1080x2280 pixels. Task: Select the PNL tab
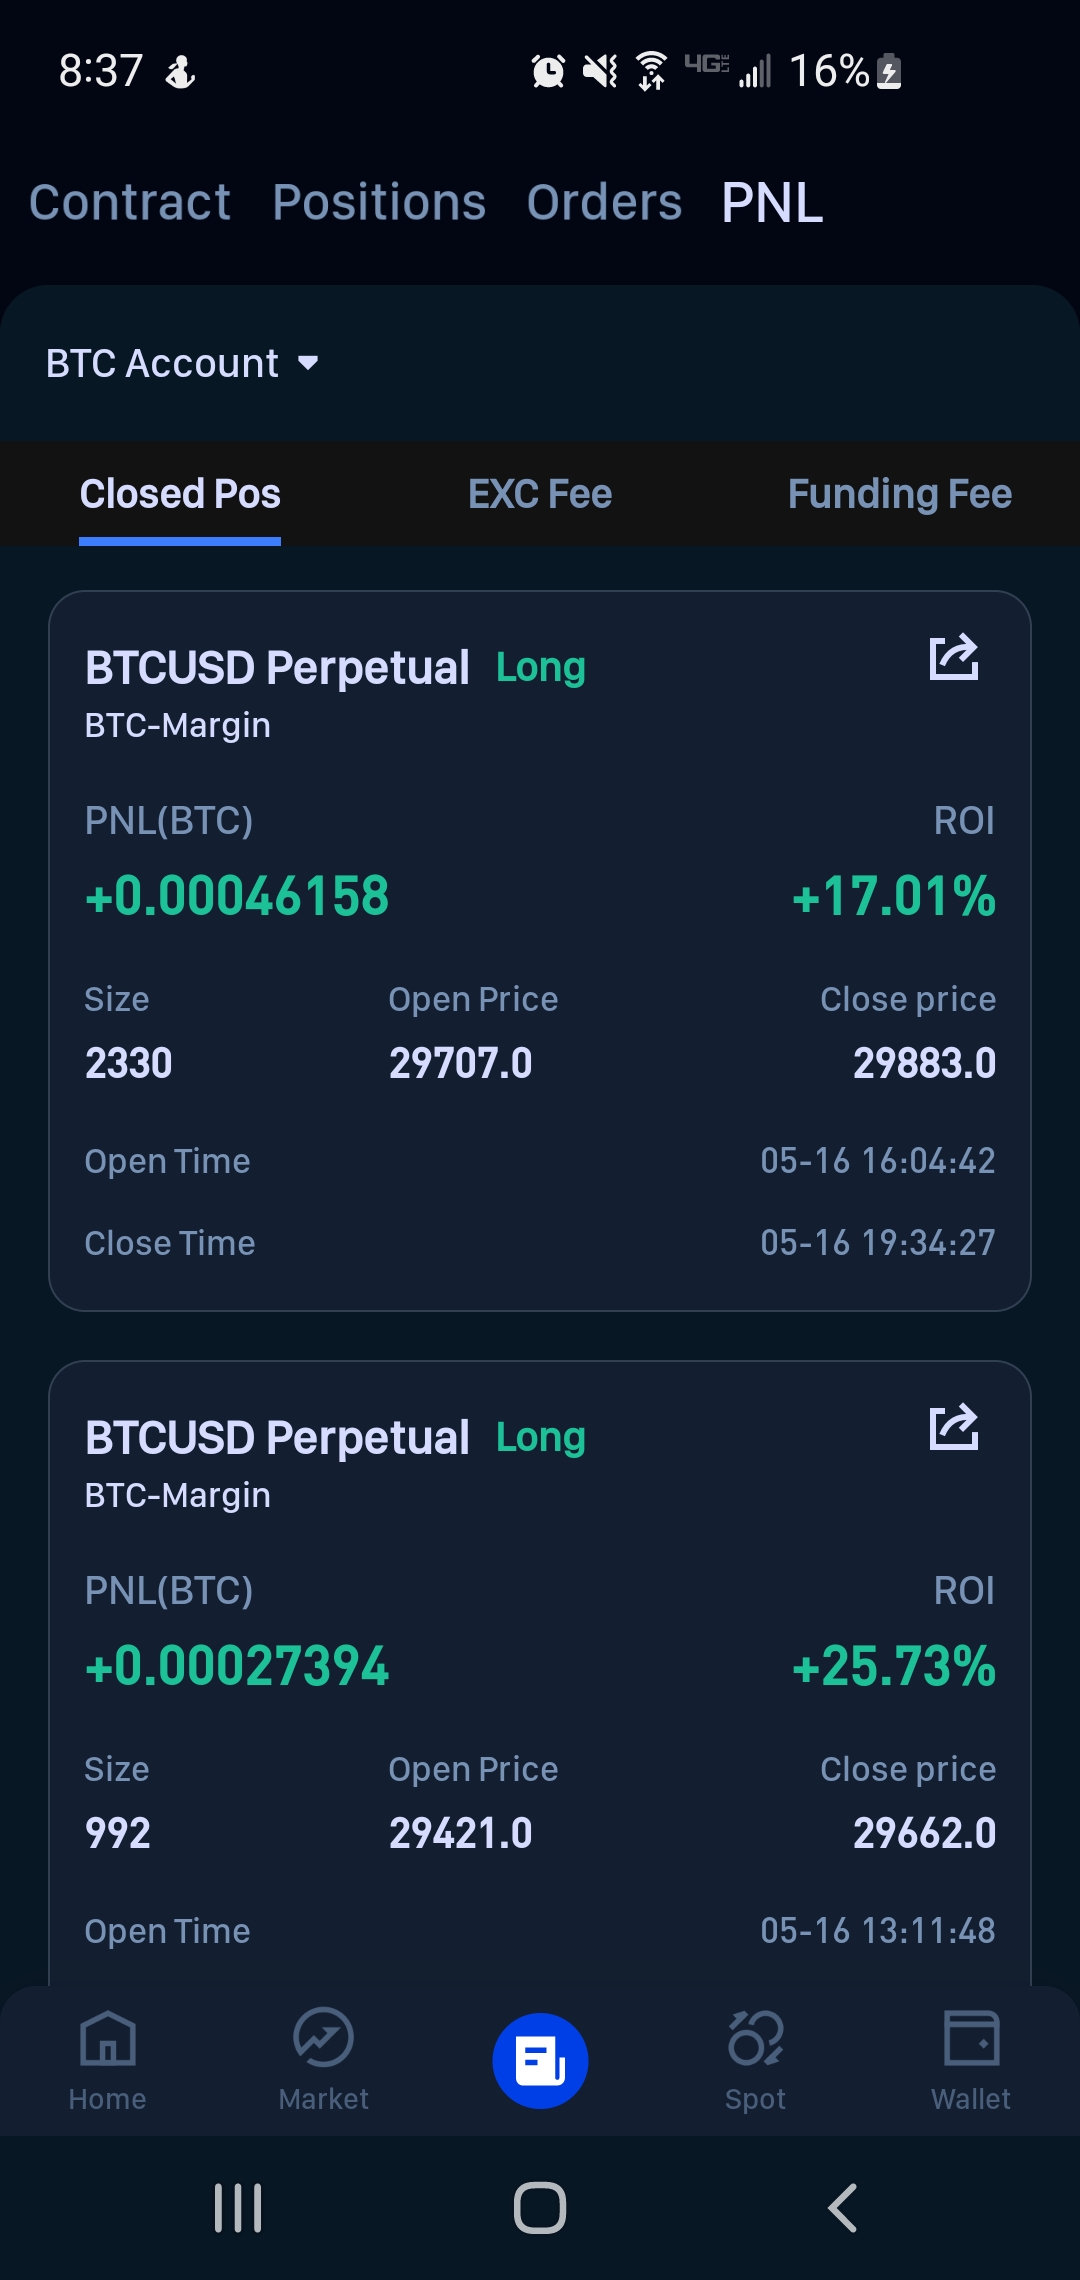pos(772,202)
